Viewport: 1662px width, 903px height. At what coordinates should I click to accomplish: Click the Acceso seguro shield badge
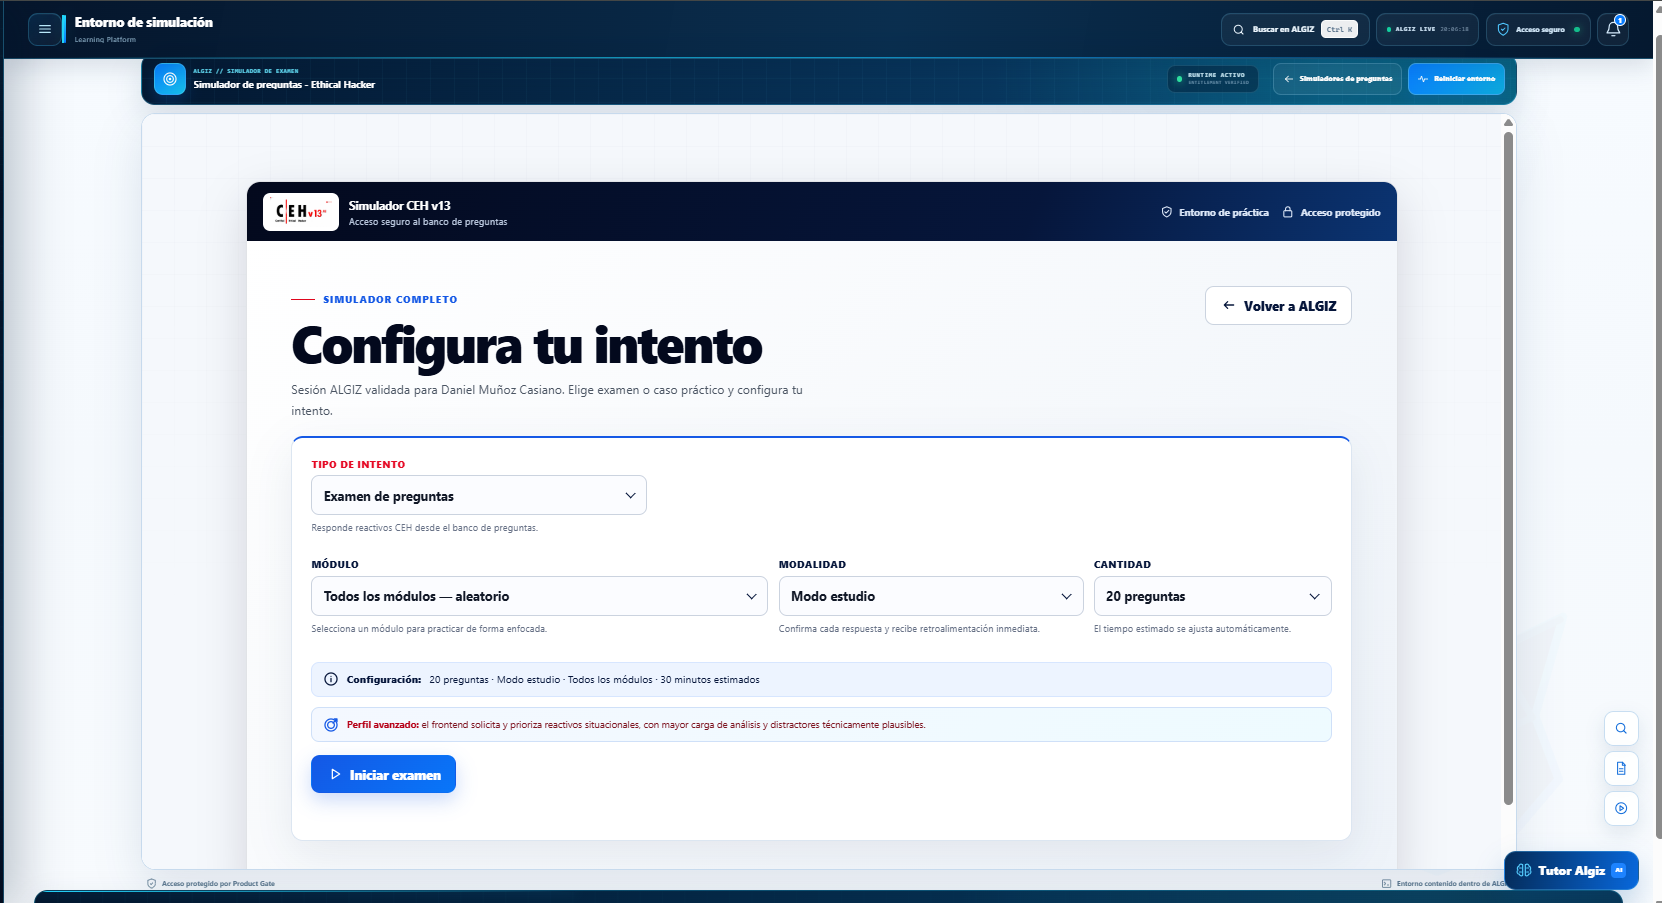click(1538, 29)
